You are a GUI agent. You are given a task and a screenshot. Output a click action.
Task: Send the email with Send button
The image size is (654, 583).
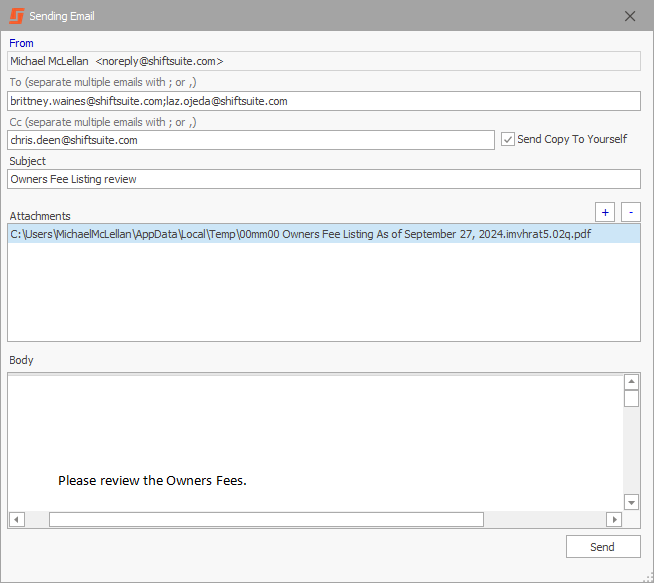[x=603, y=547]
